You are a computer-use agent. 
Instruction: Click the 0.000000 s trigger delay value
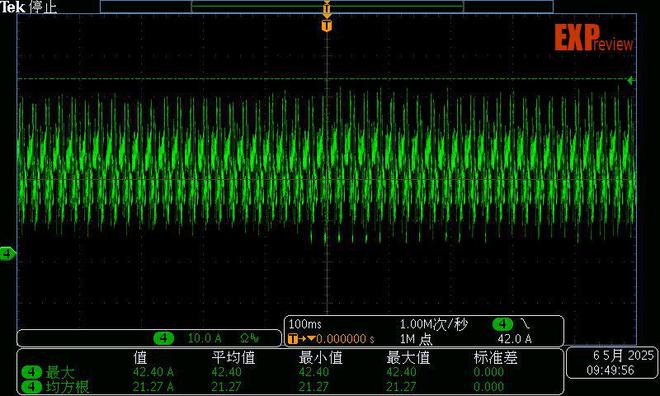[345, 339]
